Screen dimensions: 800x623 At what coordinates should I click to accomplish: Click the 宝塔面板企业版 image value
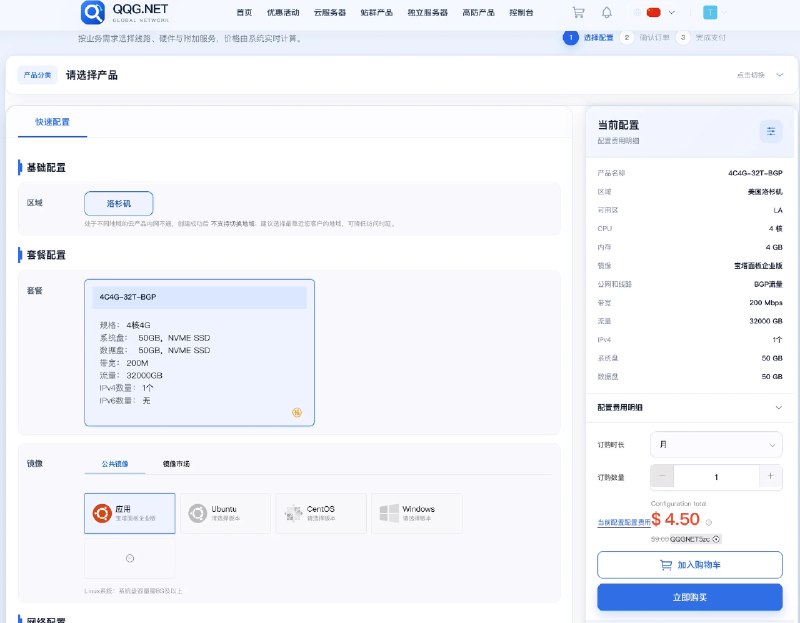point(758,266)
